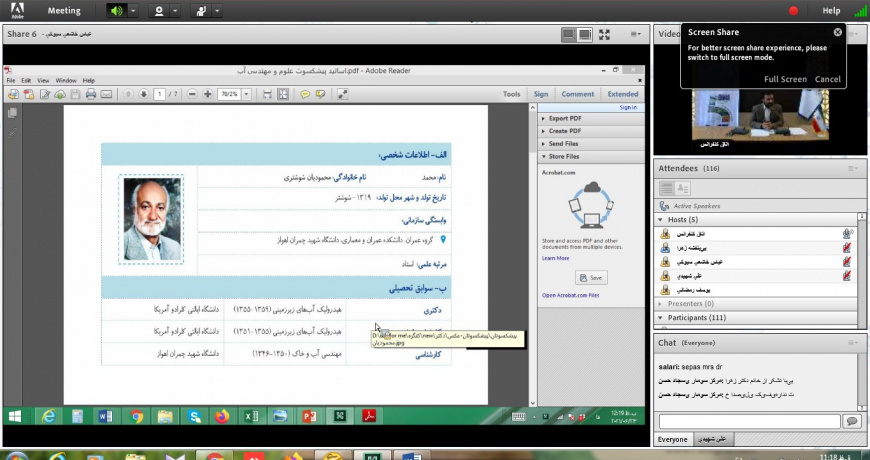Click the send chat message button
The width and height of the screenshot is (870, 460).
[852, 421]
